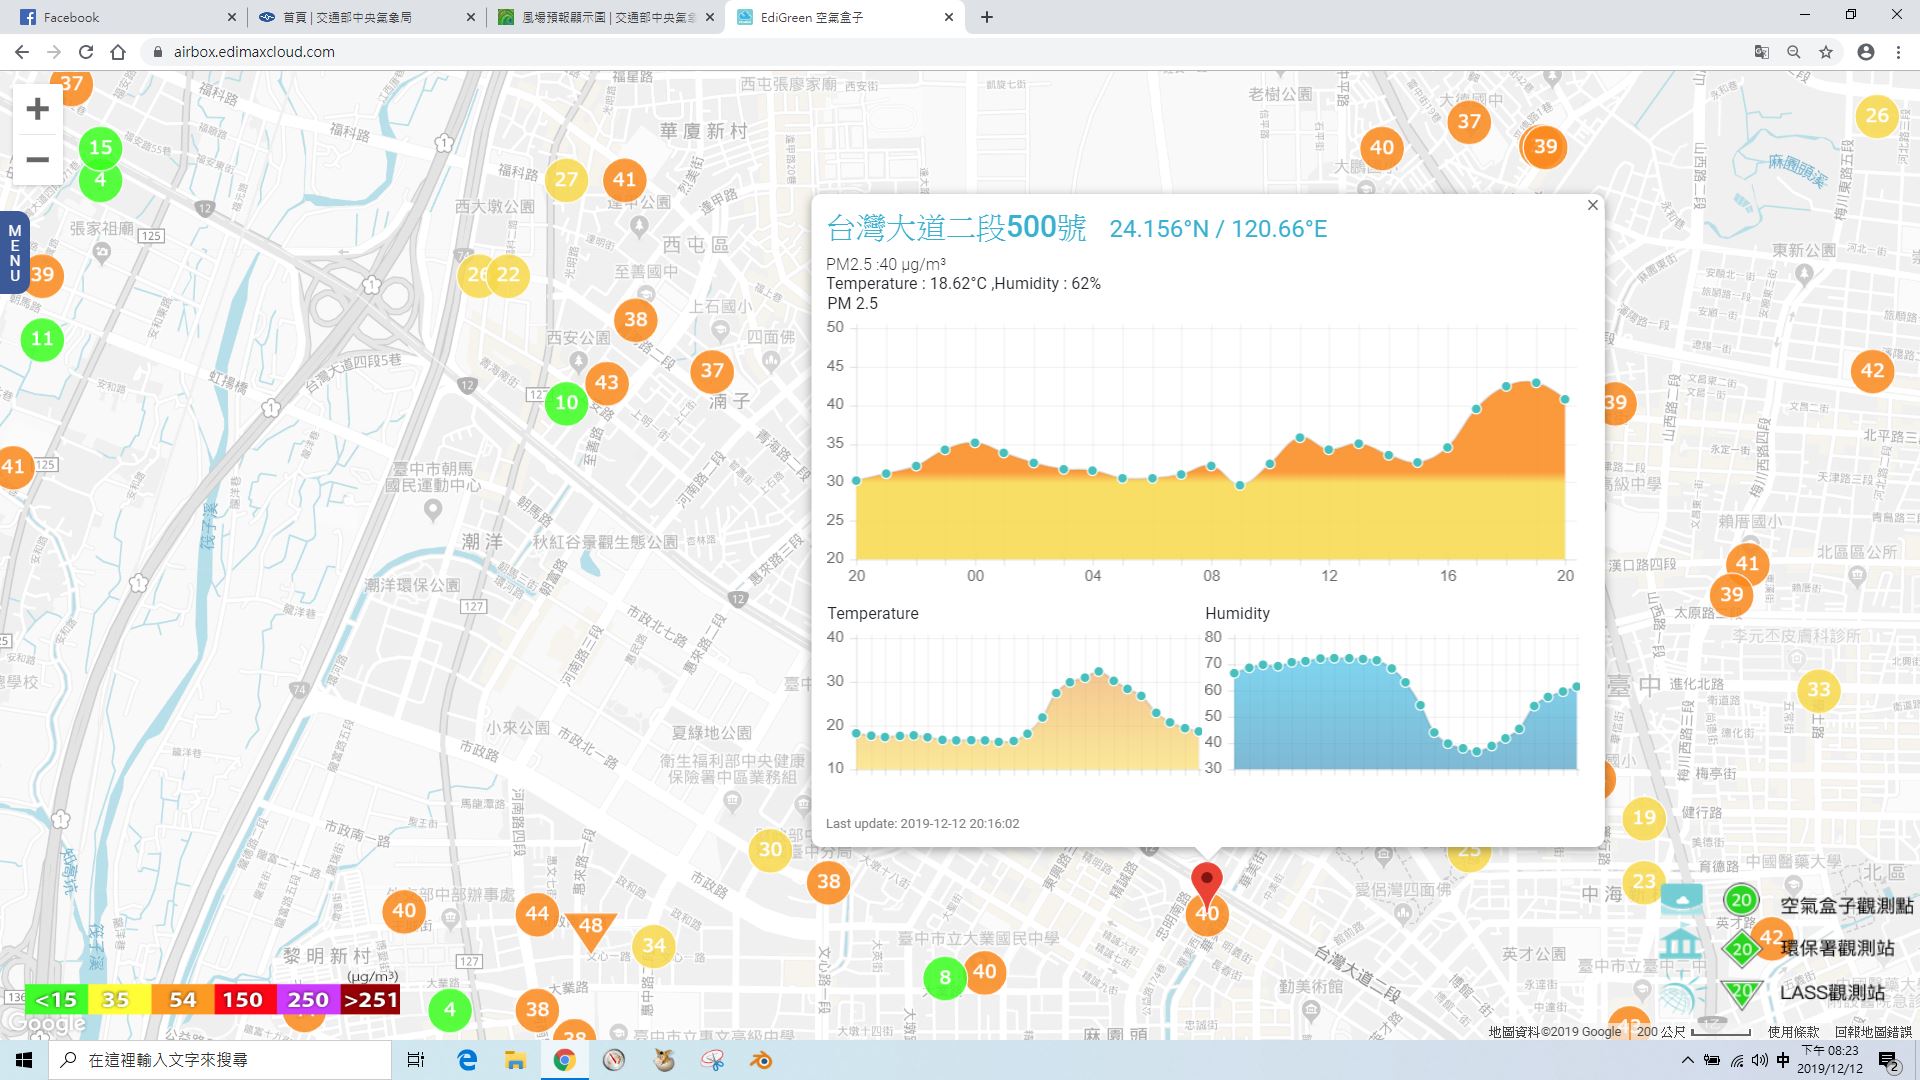Select the yellow 30 sensor marker
Image resolution: width=1920 pixels, height=1080 pixels.
[770, 850]
